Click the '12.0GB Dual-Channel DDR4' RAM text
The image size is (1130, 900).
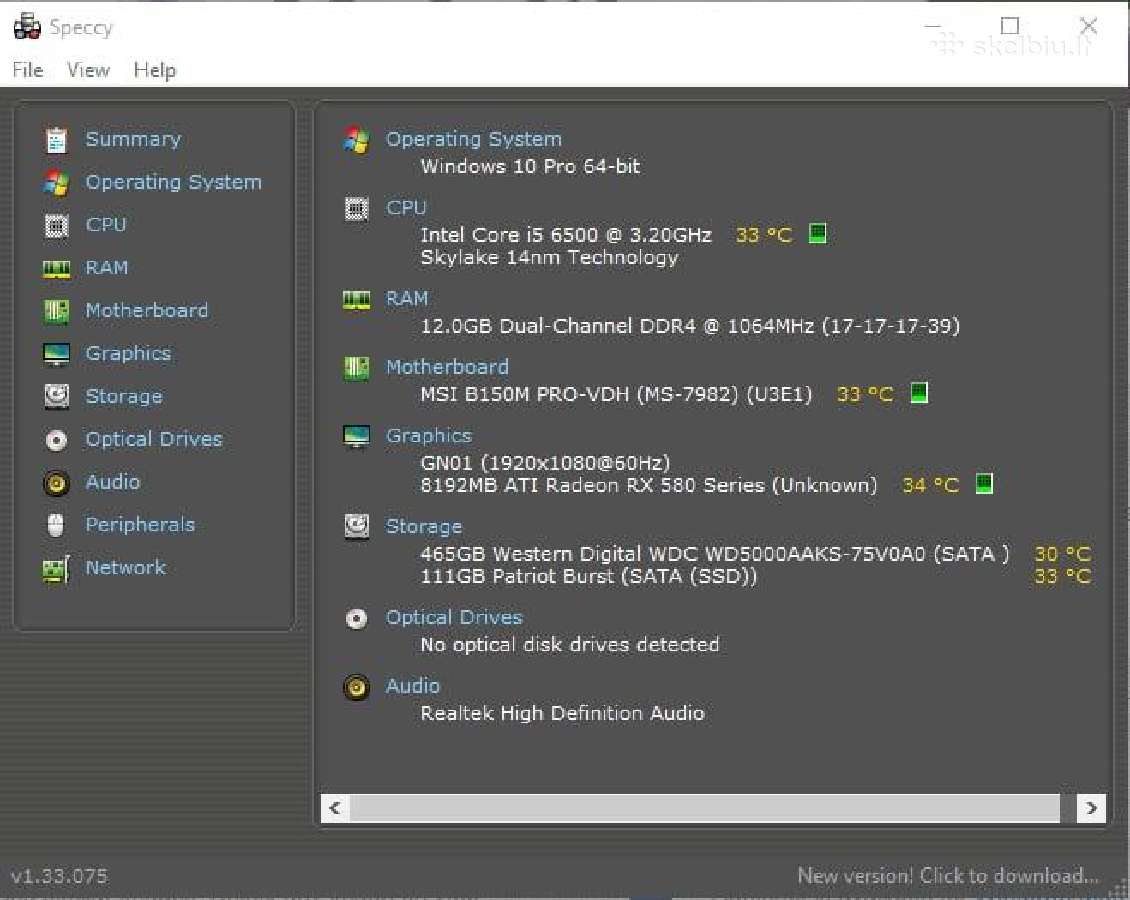(690, 326)
